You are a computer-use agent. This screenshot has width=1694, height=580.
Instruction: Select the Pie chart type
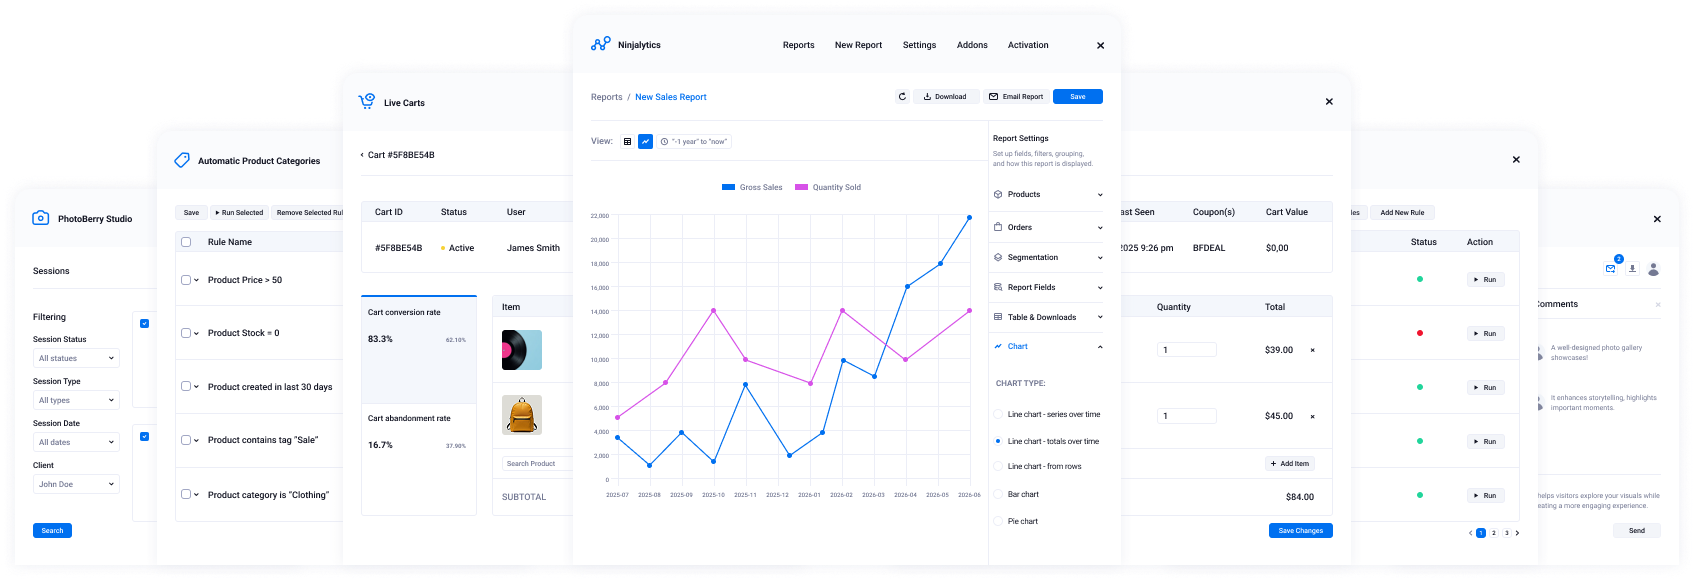point(998,521)
